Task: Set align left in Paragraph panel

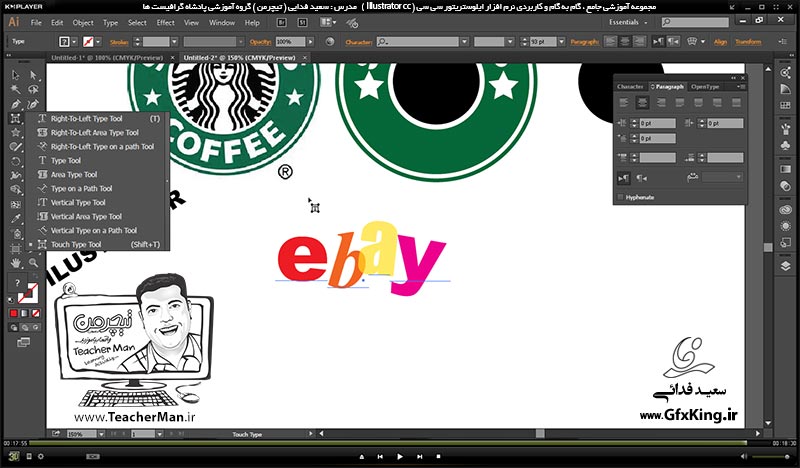Action: pos(623,103)
